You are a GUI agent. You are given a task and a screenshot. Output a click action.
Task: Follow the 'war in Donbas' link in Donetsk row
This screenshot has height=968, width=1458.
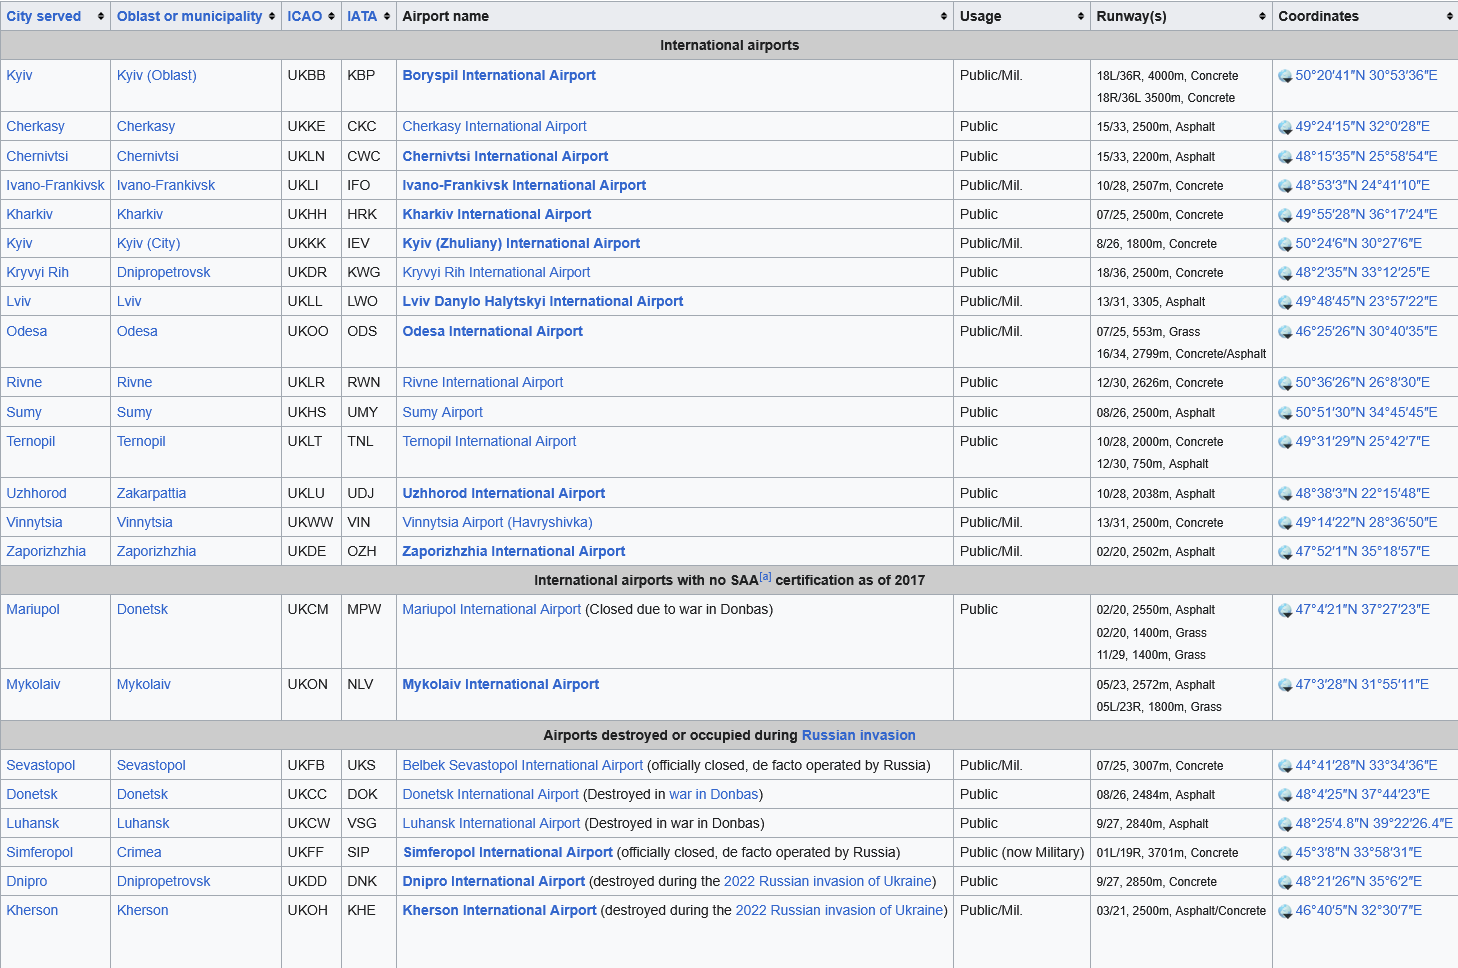[x=714, y=794]
